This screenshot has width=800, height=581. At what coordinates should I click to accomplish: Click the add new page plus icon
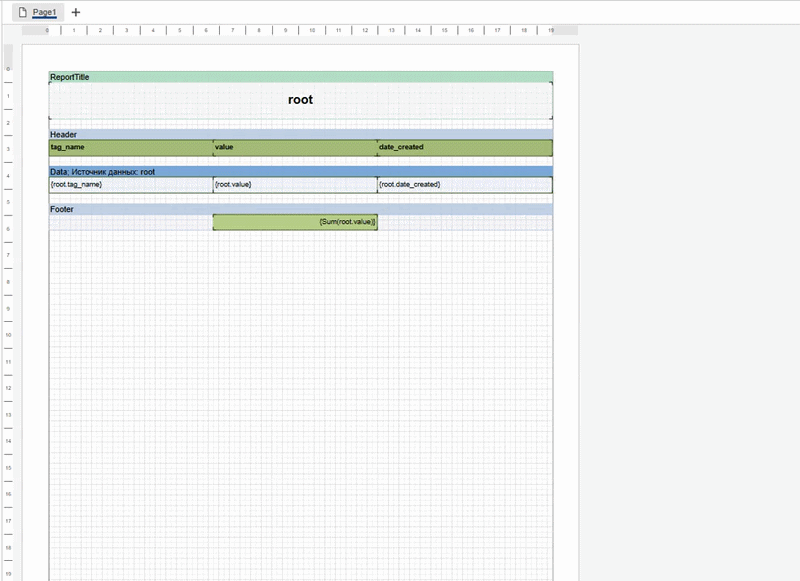coord(76,12)
